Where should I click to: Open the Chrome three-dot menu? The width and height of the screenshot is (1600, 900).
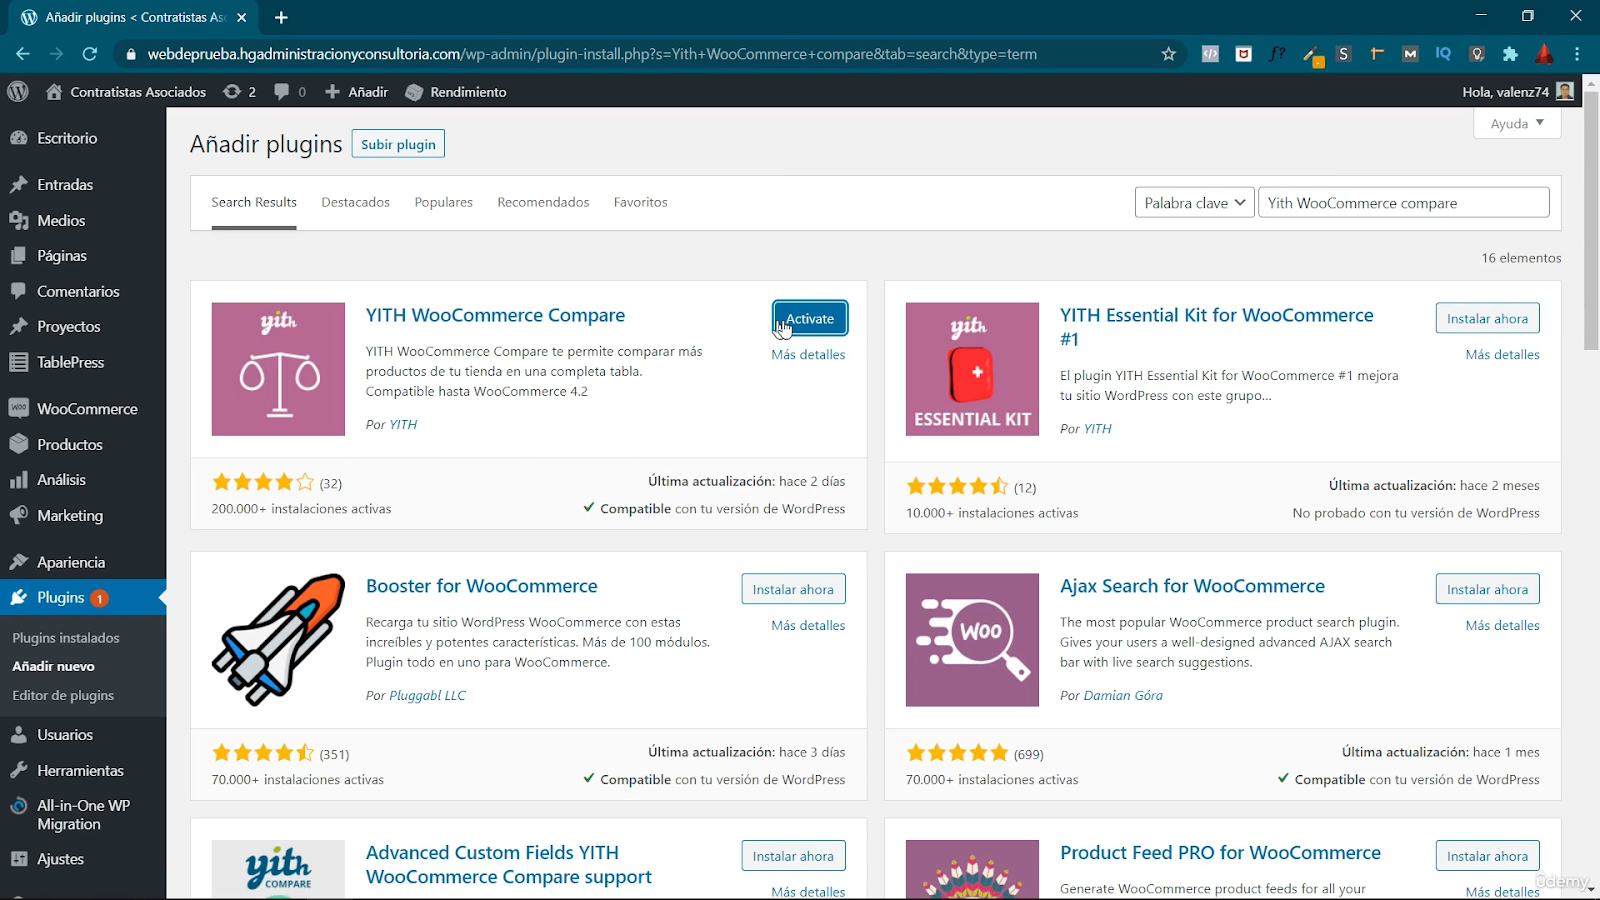click(1577, 54)
